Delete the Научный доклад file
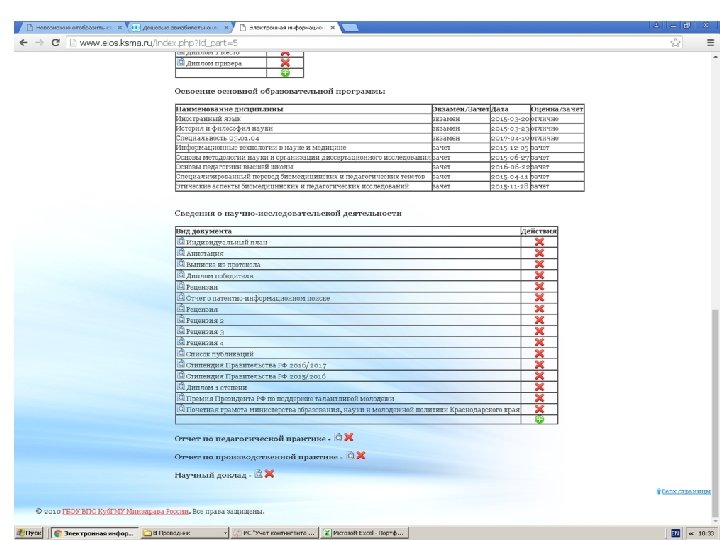 [x=270, y=474]
